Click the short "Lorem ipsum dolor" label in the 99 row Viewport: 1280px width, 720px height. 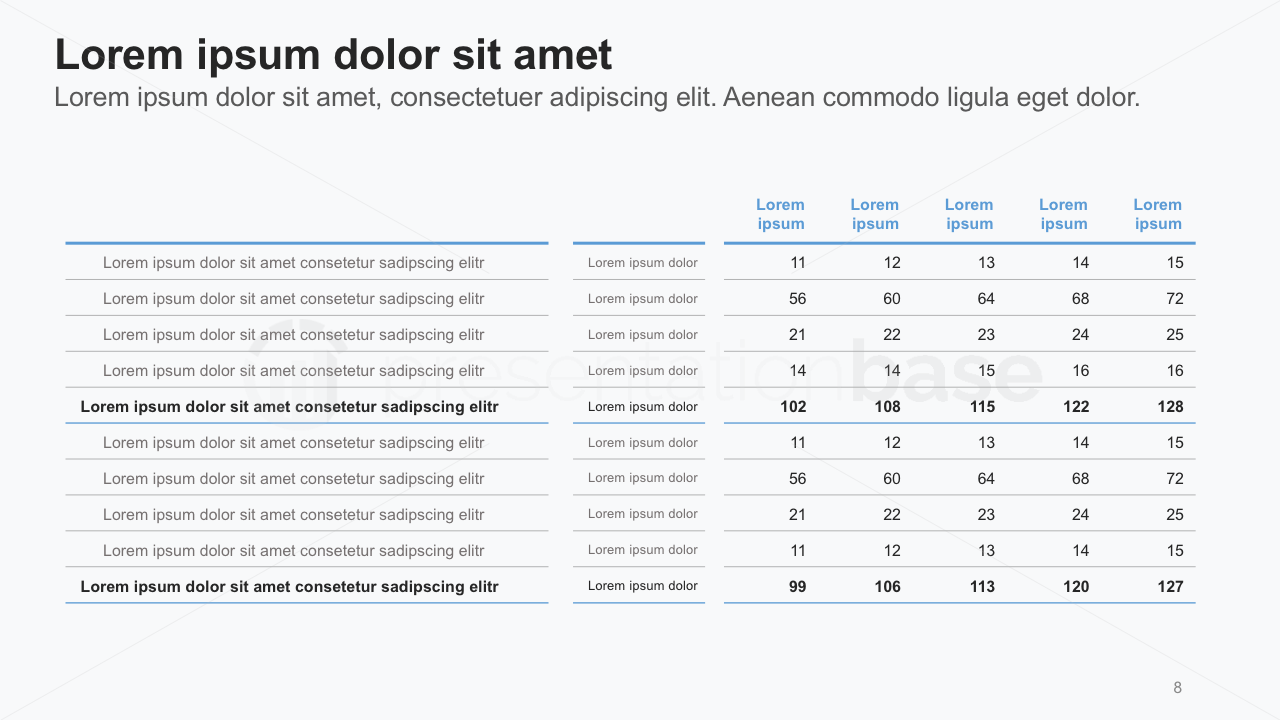pyautogui.click(x=642, y=586)
